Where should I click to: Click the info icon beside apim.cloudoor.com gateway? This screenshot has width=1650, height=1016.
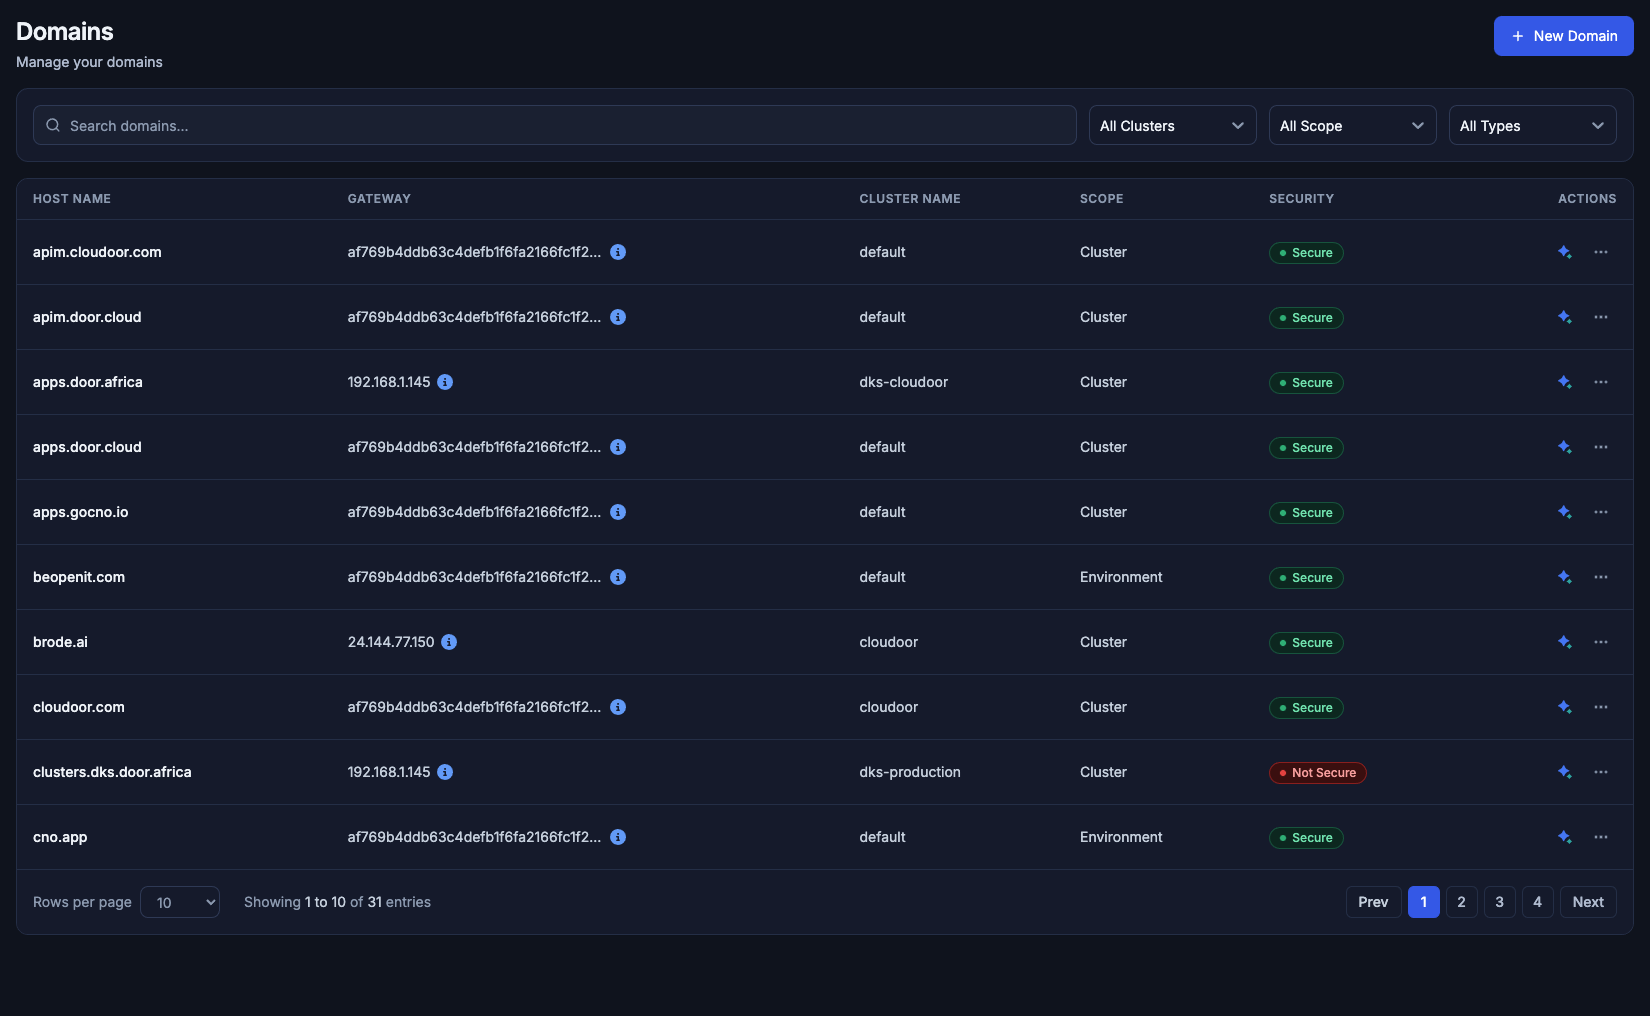coord(618,252)
